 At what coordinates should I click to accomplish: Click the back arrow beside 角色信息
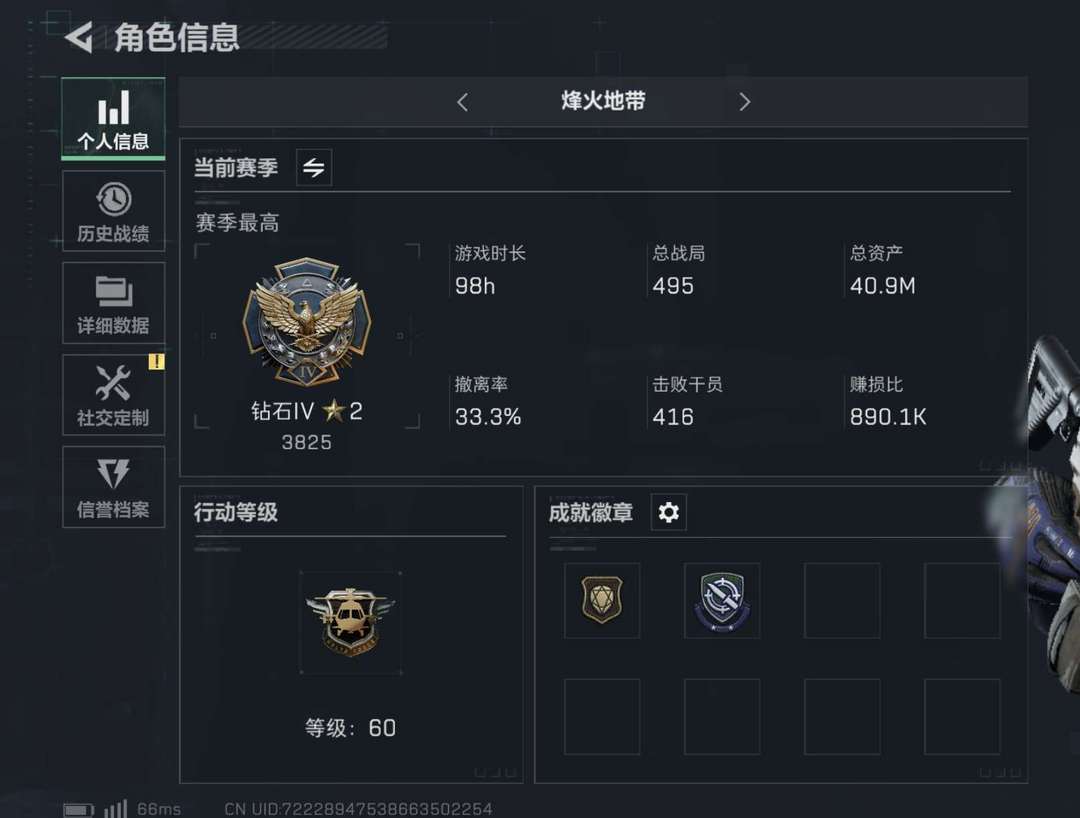click(x=79, y=37)
